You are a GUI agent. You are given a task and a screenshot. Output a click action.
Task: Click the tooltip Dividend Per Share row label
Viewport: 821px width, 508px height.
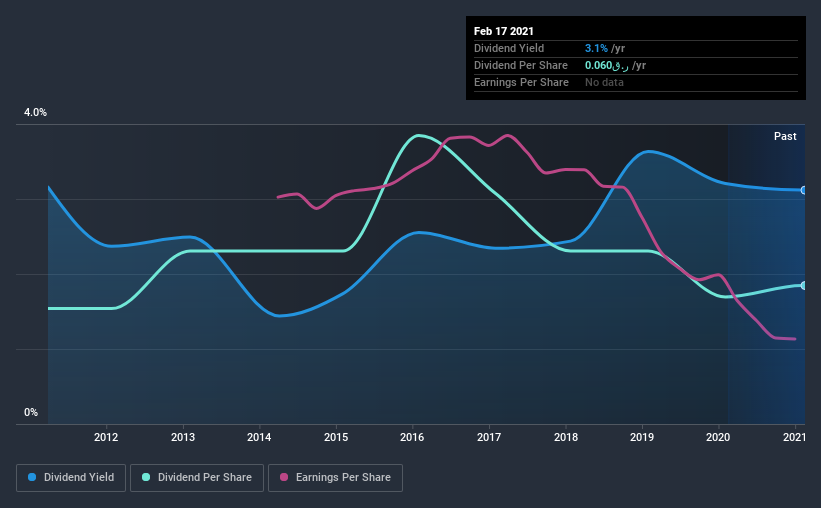[x=520, y=65]
